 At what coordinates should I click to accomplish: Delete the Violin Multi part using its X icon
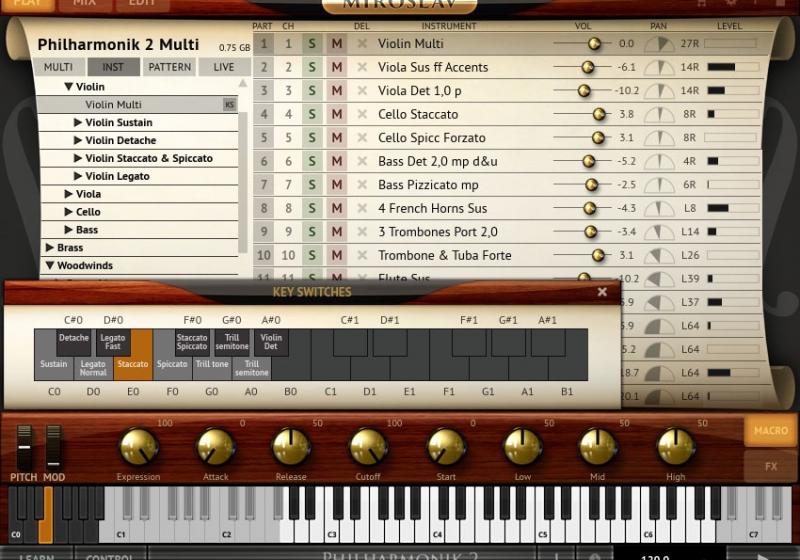(362, 44)
